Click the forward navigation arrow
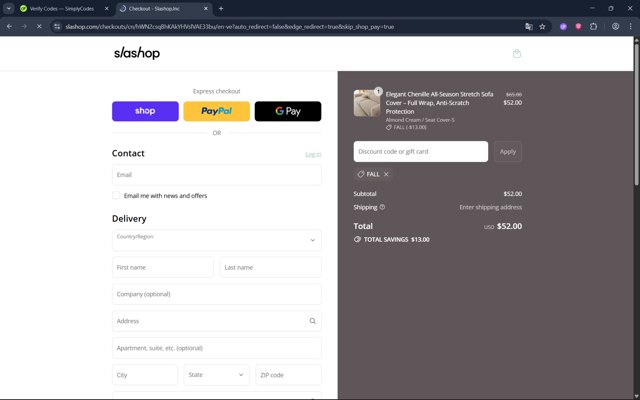 coord(24,27)
